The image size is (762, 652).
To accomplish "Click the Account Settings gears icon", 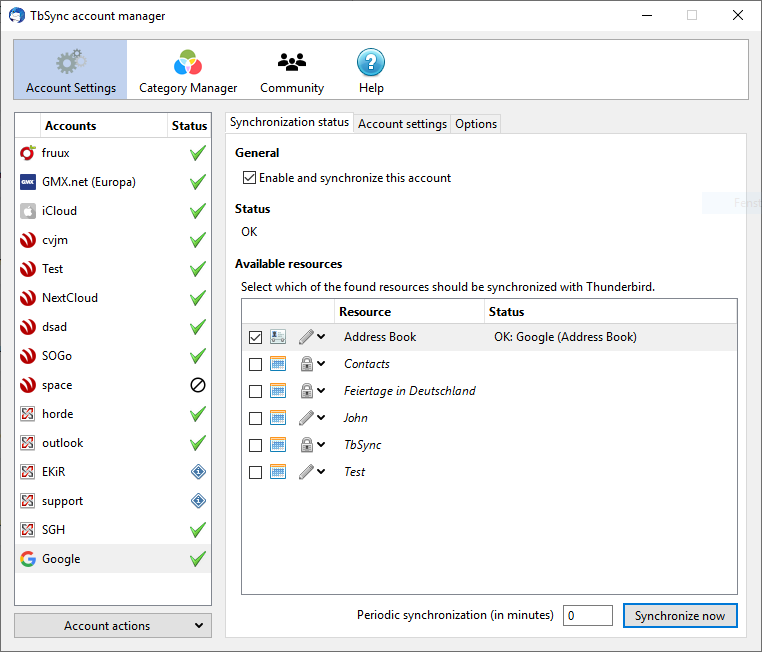I will [71, 63].
